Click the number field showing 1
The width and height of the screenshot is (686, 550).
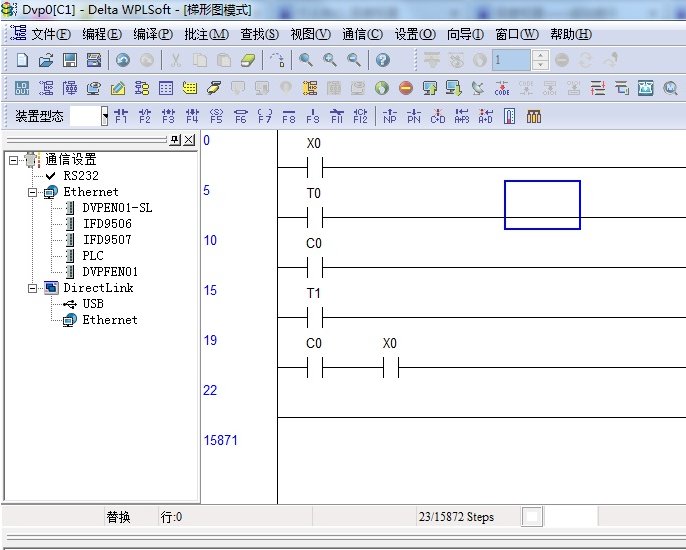coord(511,60)
